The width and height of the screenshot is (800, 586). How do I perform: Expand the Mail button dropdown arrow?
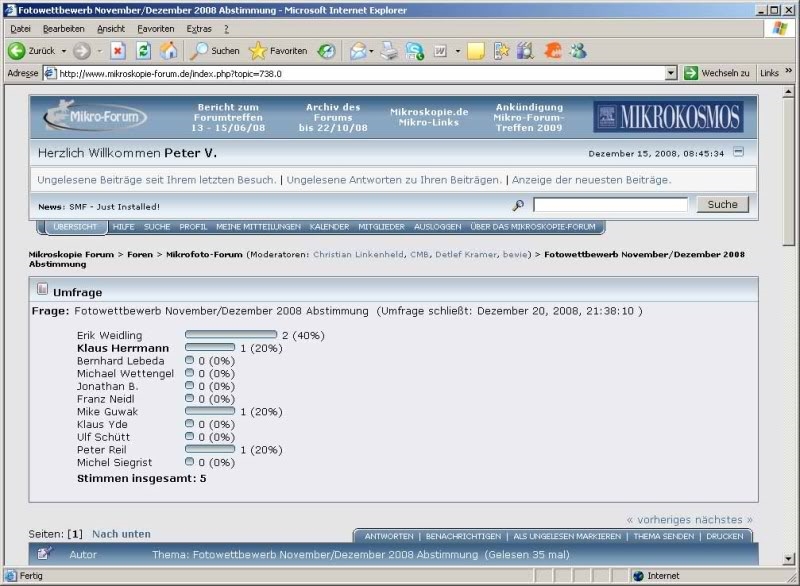(372, 51)
